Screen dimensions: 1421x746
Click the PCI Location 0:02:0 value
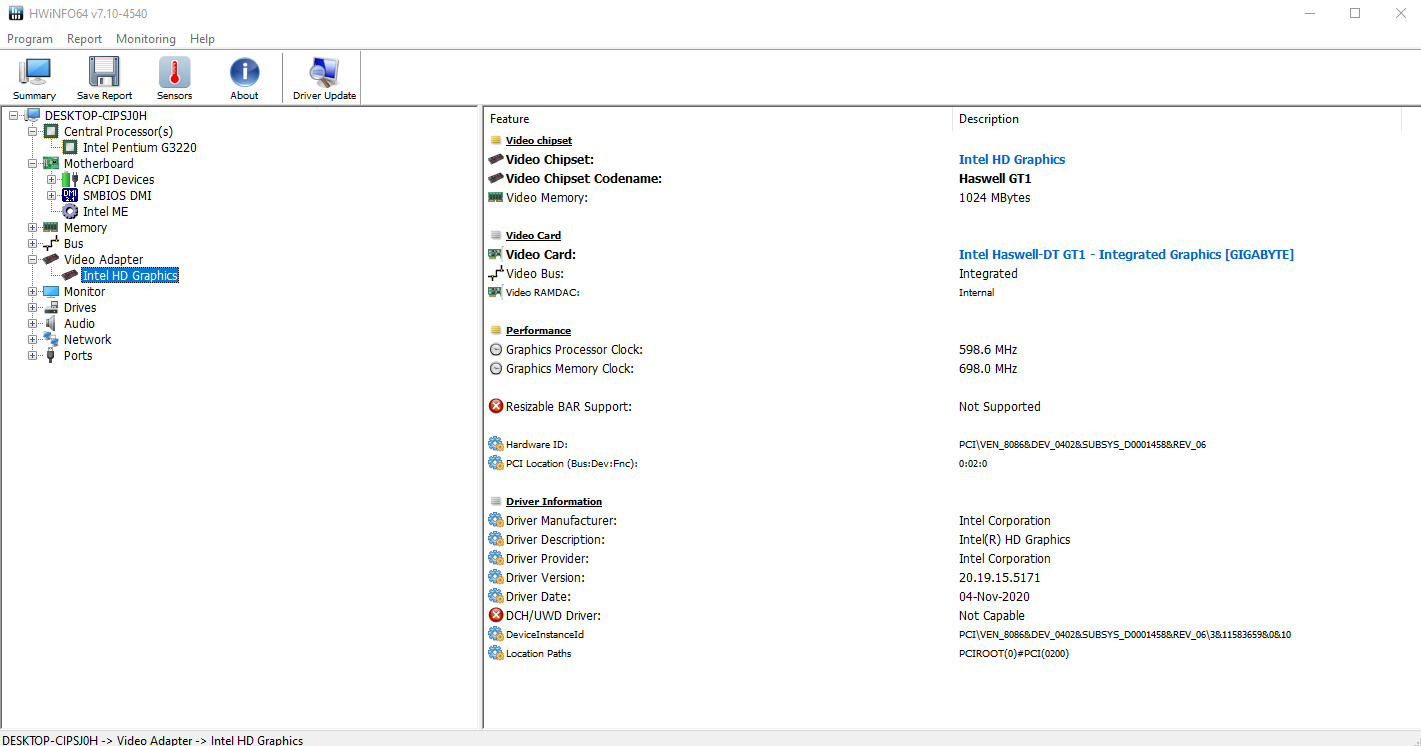973,463
